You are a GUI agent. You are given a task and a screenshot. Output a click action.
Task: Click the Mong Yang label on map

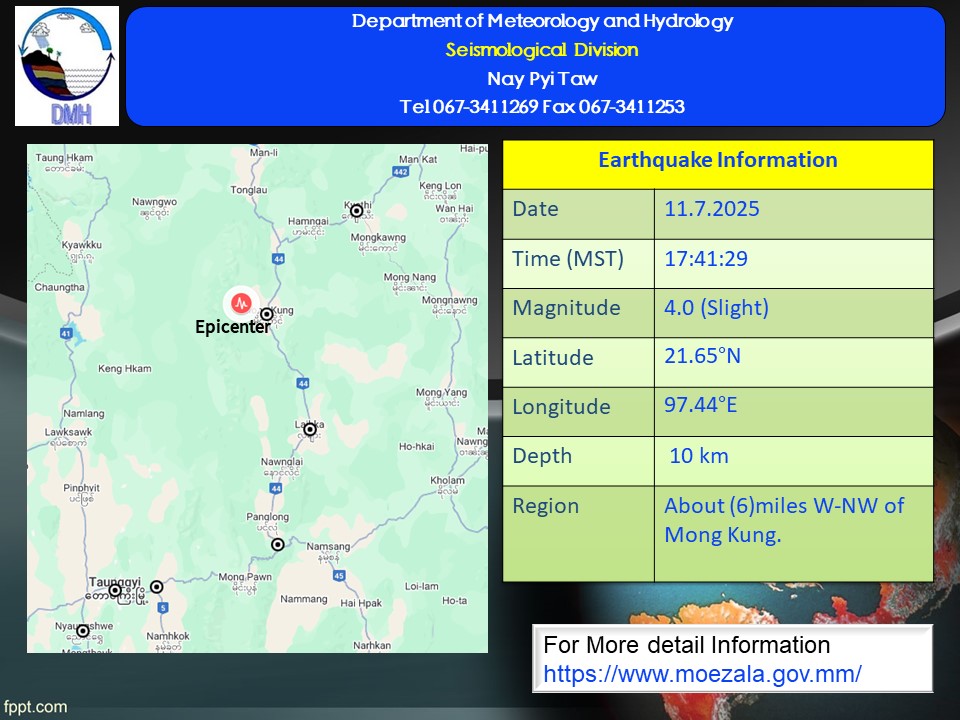[441, 392]
